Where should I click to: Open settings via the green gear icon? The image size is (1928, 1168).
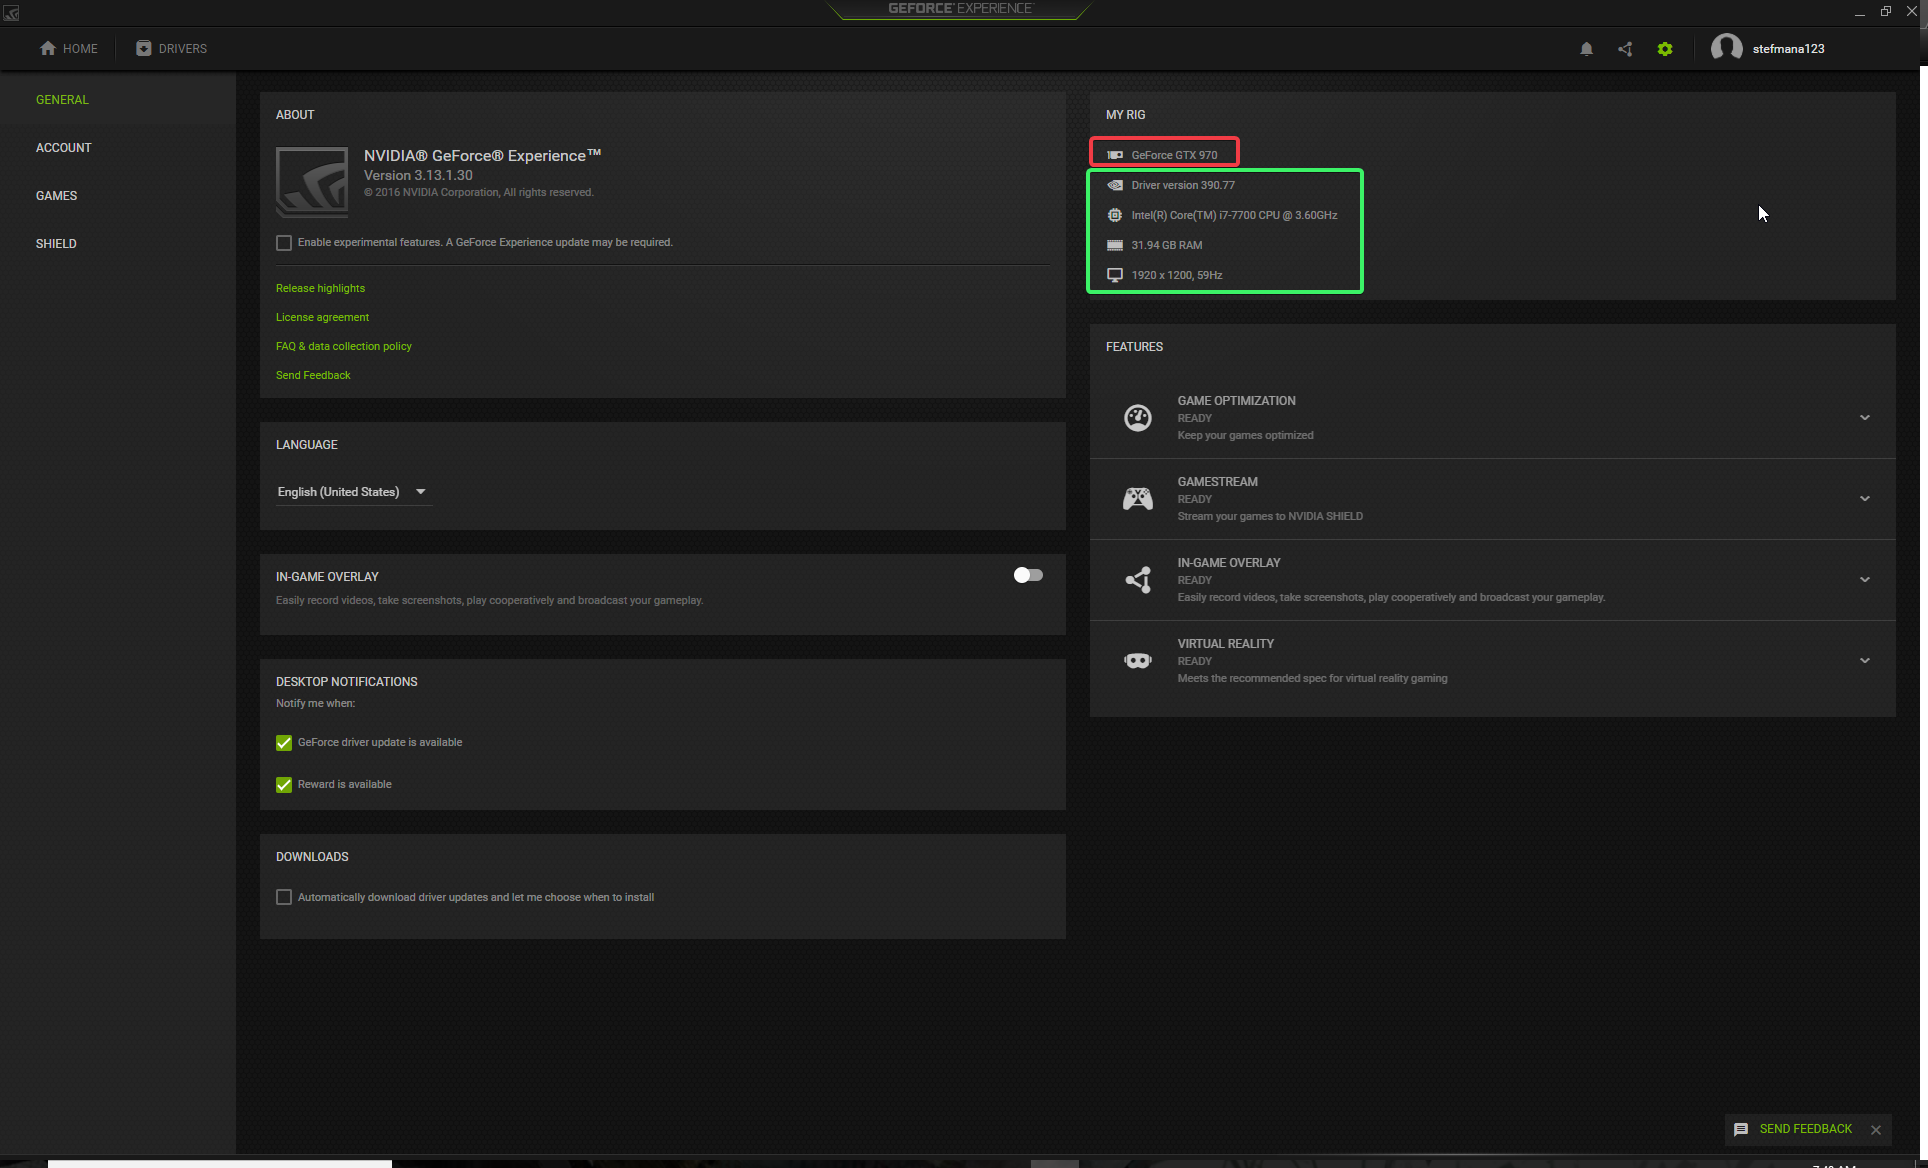tap(1665, 49)
